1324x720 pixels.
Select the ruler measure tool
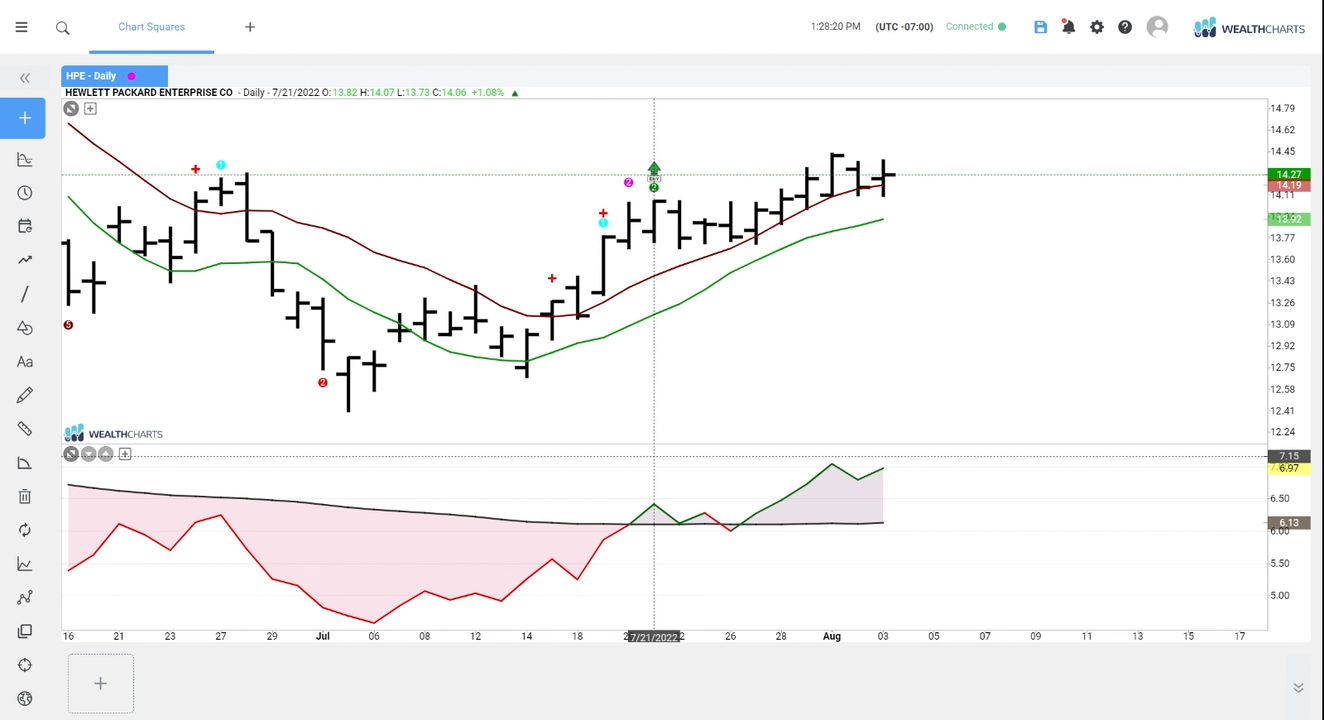[25, 429]
